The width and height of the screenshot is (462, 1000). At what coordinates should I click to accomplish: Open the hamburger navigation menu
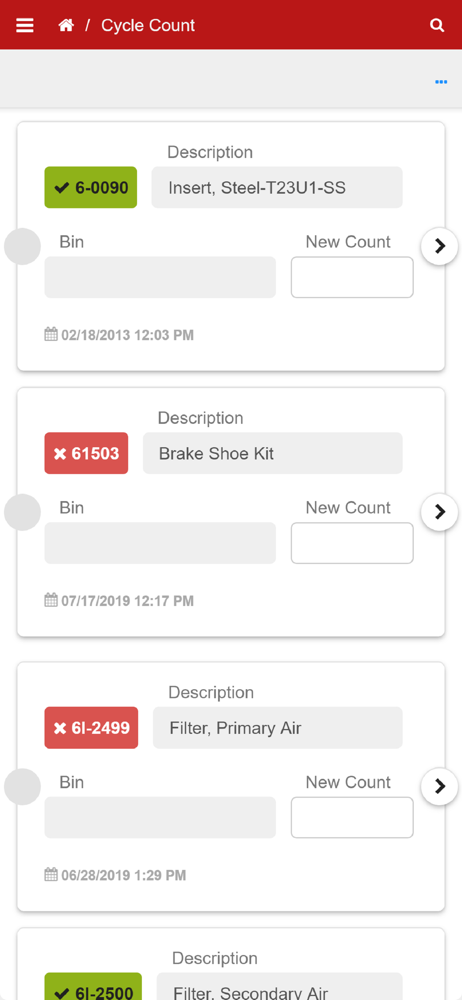tap(25, 26)
